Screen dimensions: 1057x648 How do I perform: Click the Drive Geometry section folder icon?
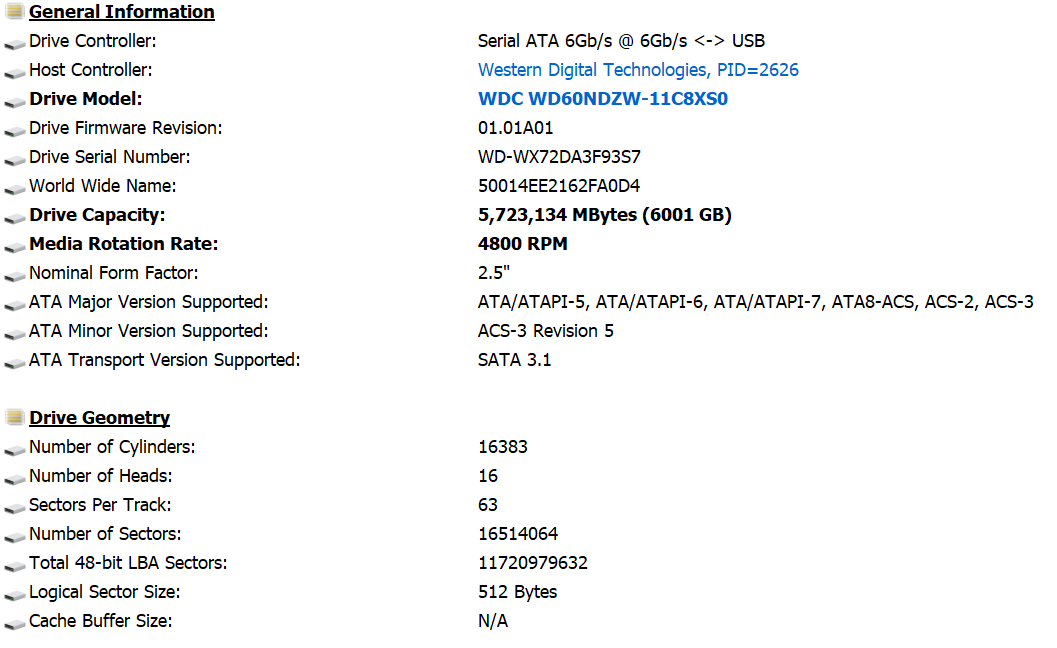pyautogui.click(x=15, y=417)
